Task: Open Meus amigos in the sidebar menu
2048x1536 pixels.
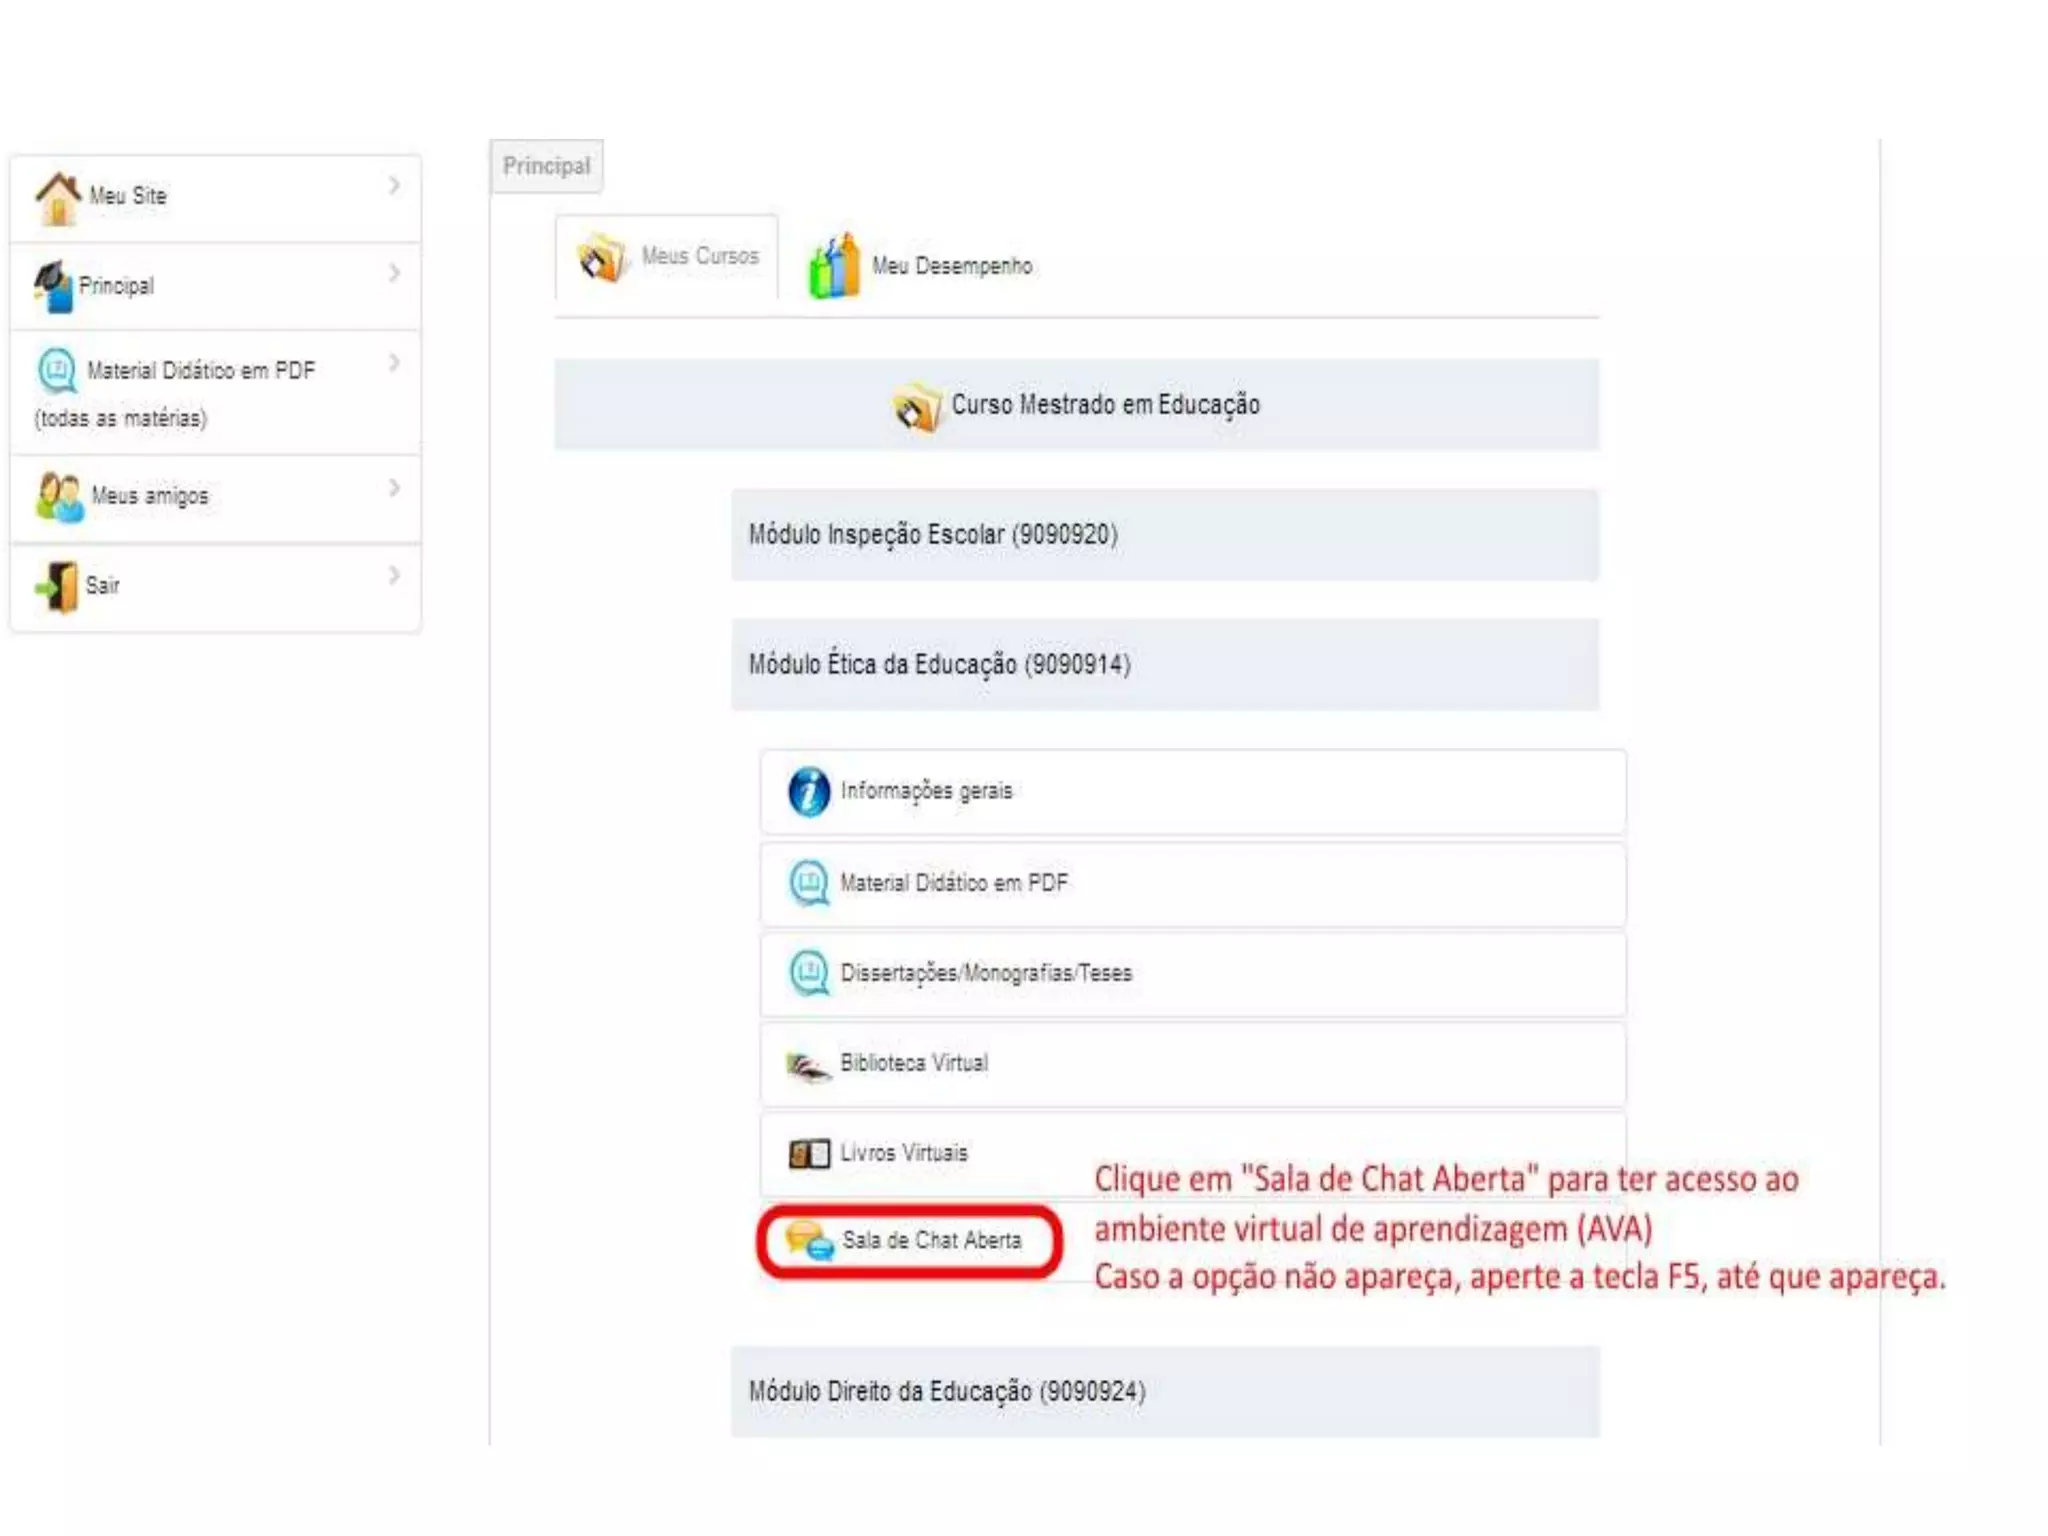Action: coord(215,499)
